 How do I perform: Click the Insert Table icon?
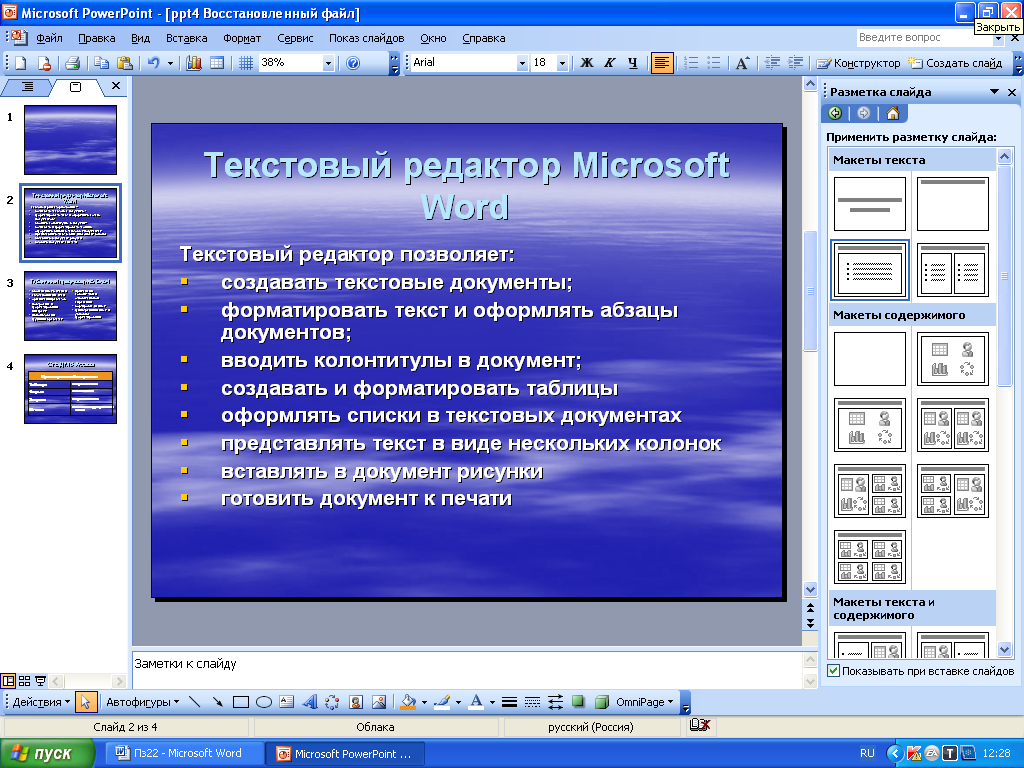click(217, 63)
